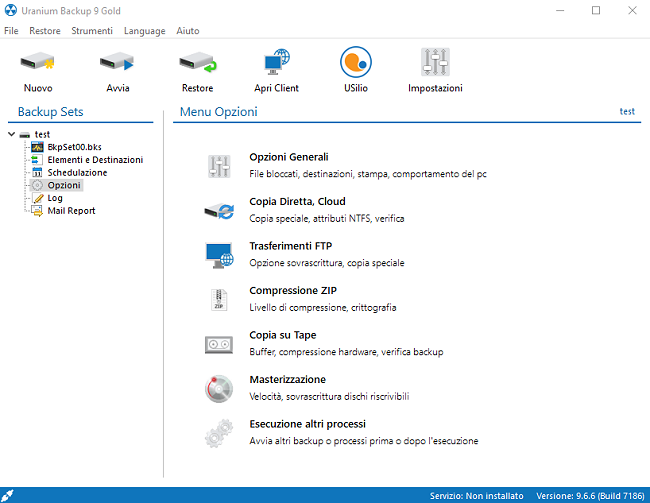The width and height of the screenshot is (650, 503).
Task: Collapse the test backup set tree node
Action: click(12, 134)
